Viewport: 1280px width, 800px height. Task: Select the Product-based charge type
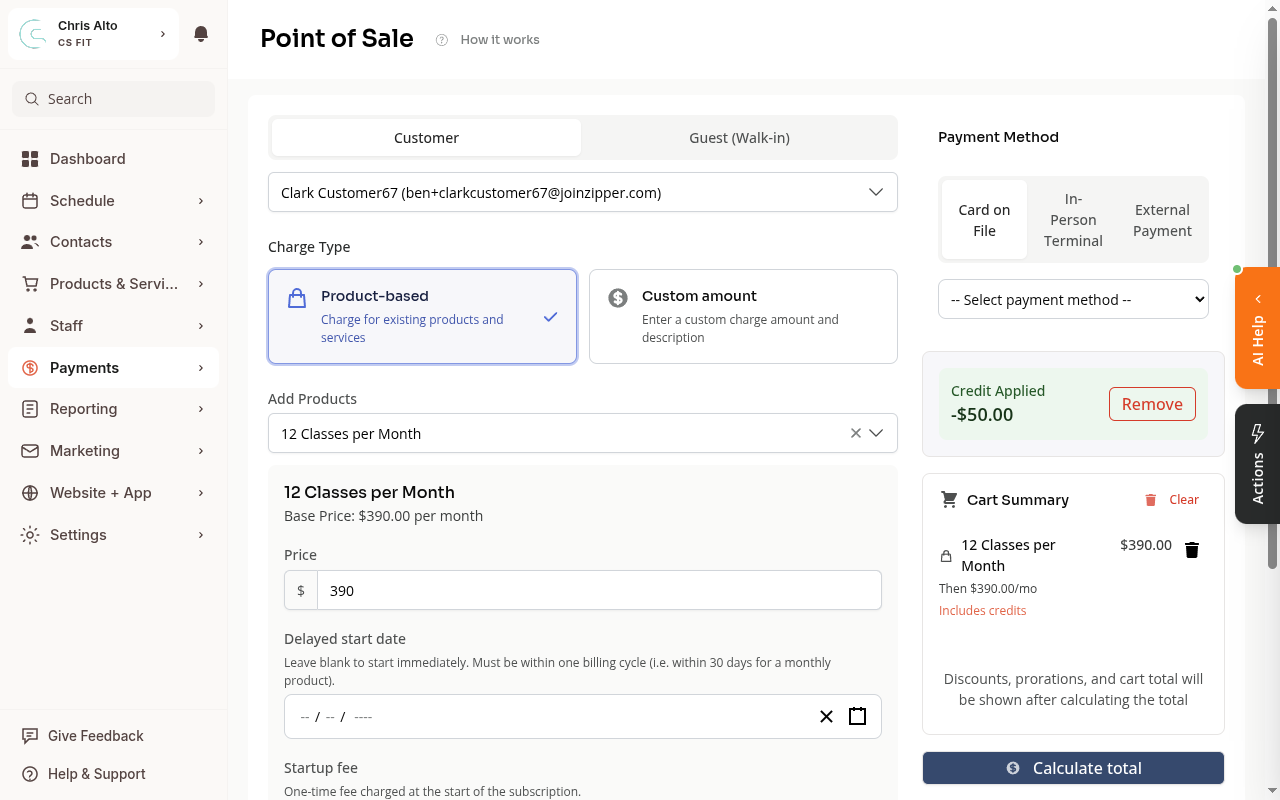click(422, 316)
